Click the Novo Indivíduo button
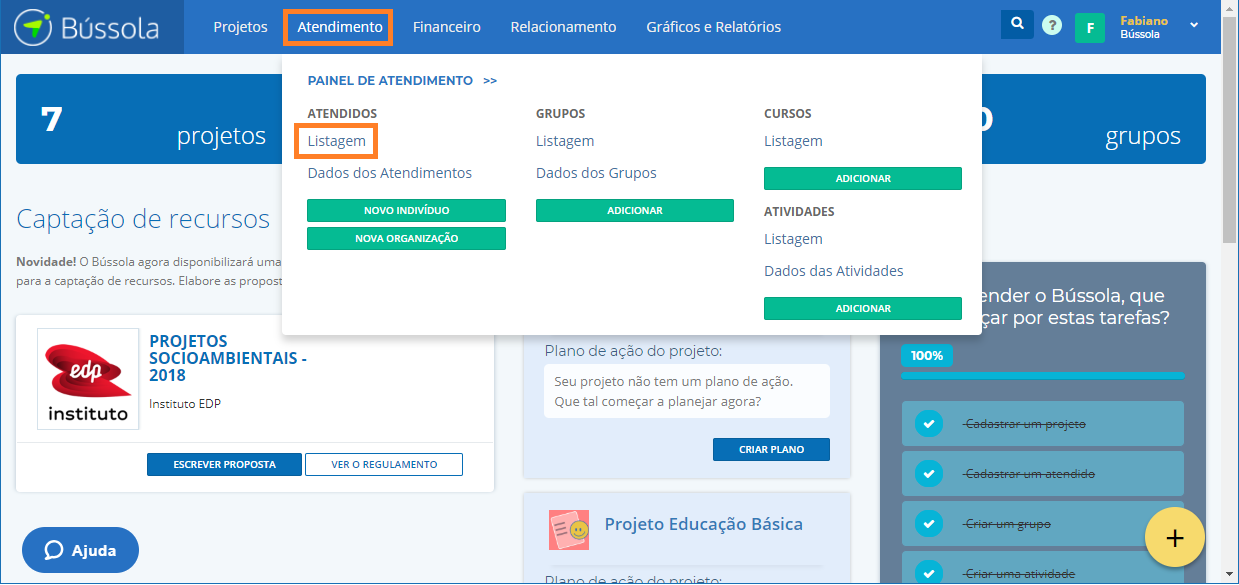 (406, 211)
